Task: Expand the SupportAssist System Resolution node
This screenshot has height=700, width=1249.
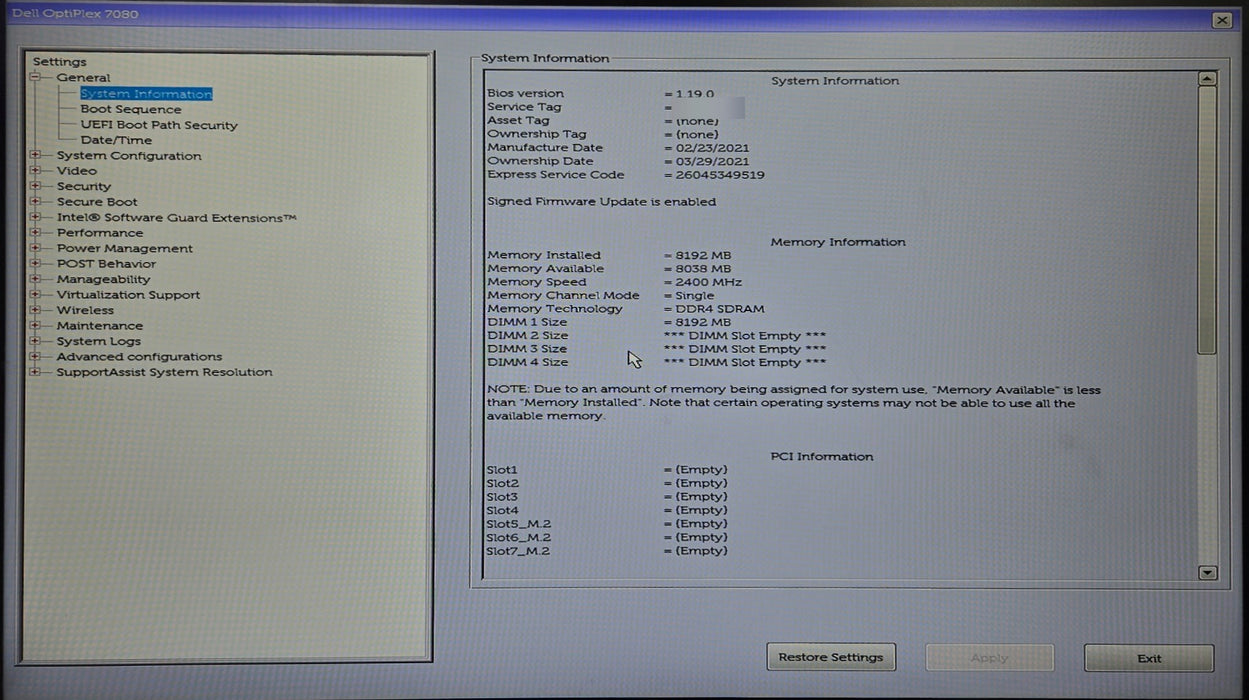Action: click(x=36, y=372)
